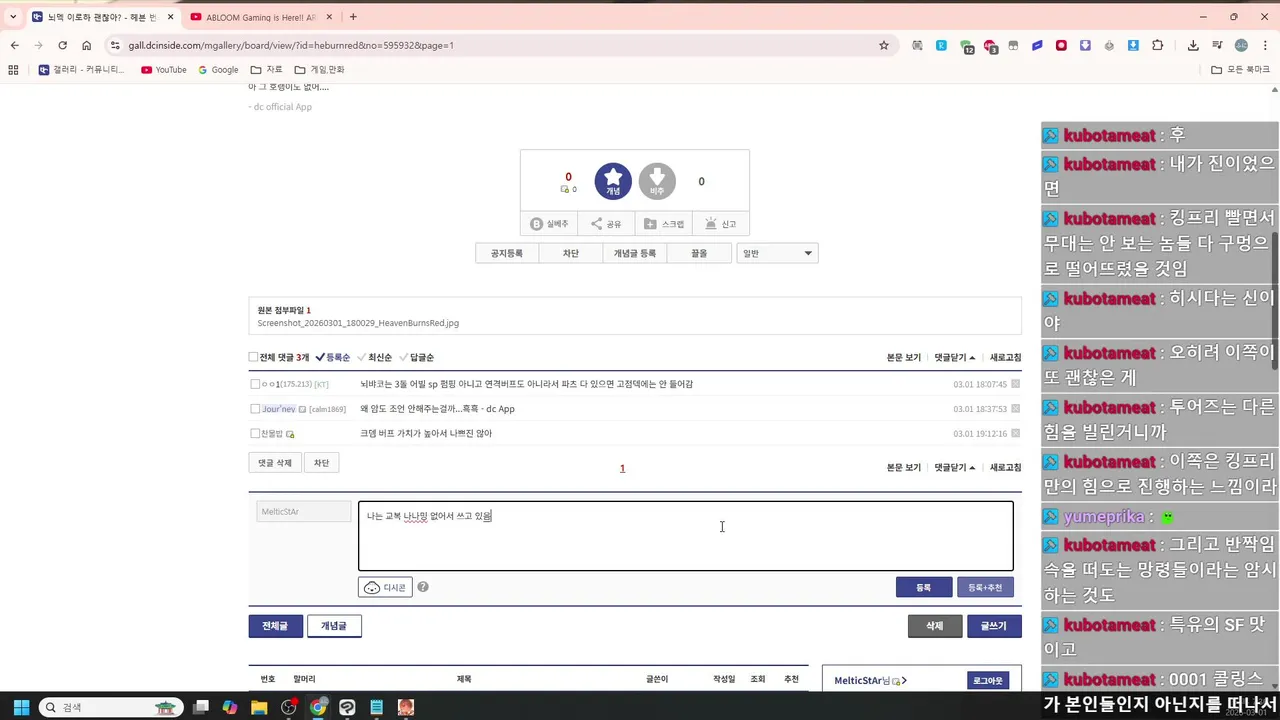Open the media control icon in toolbar
1280x720 pixels.
pyautogui.click(x=1217, y=45)
